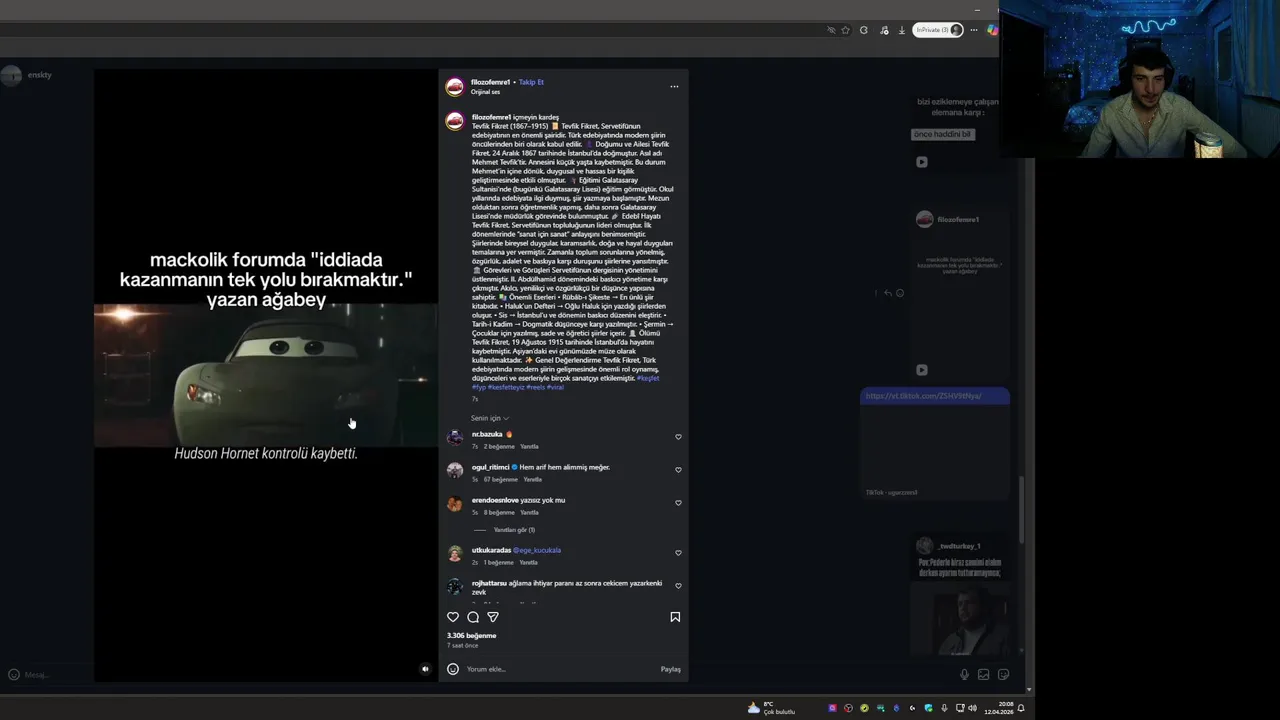Focus the Yorum ekle comment field
1280x720 pixels.
560,669
